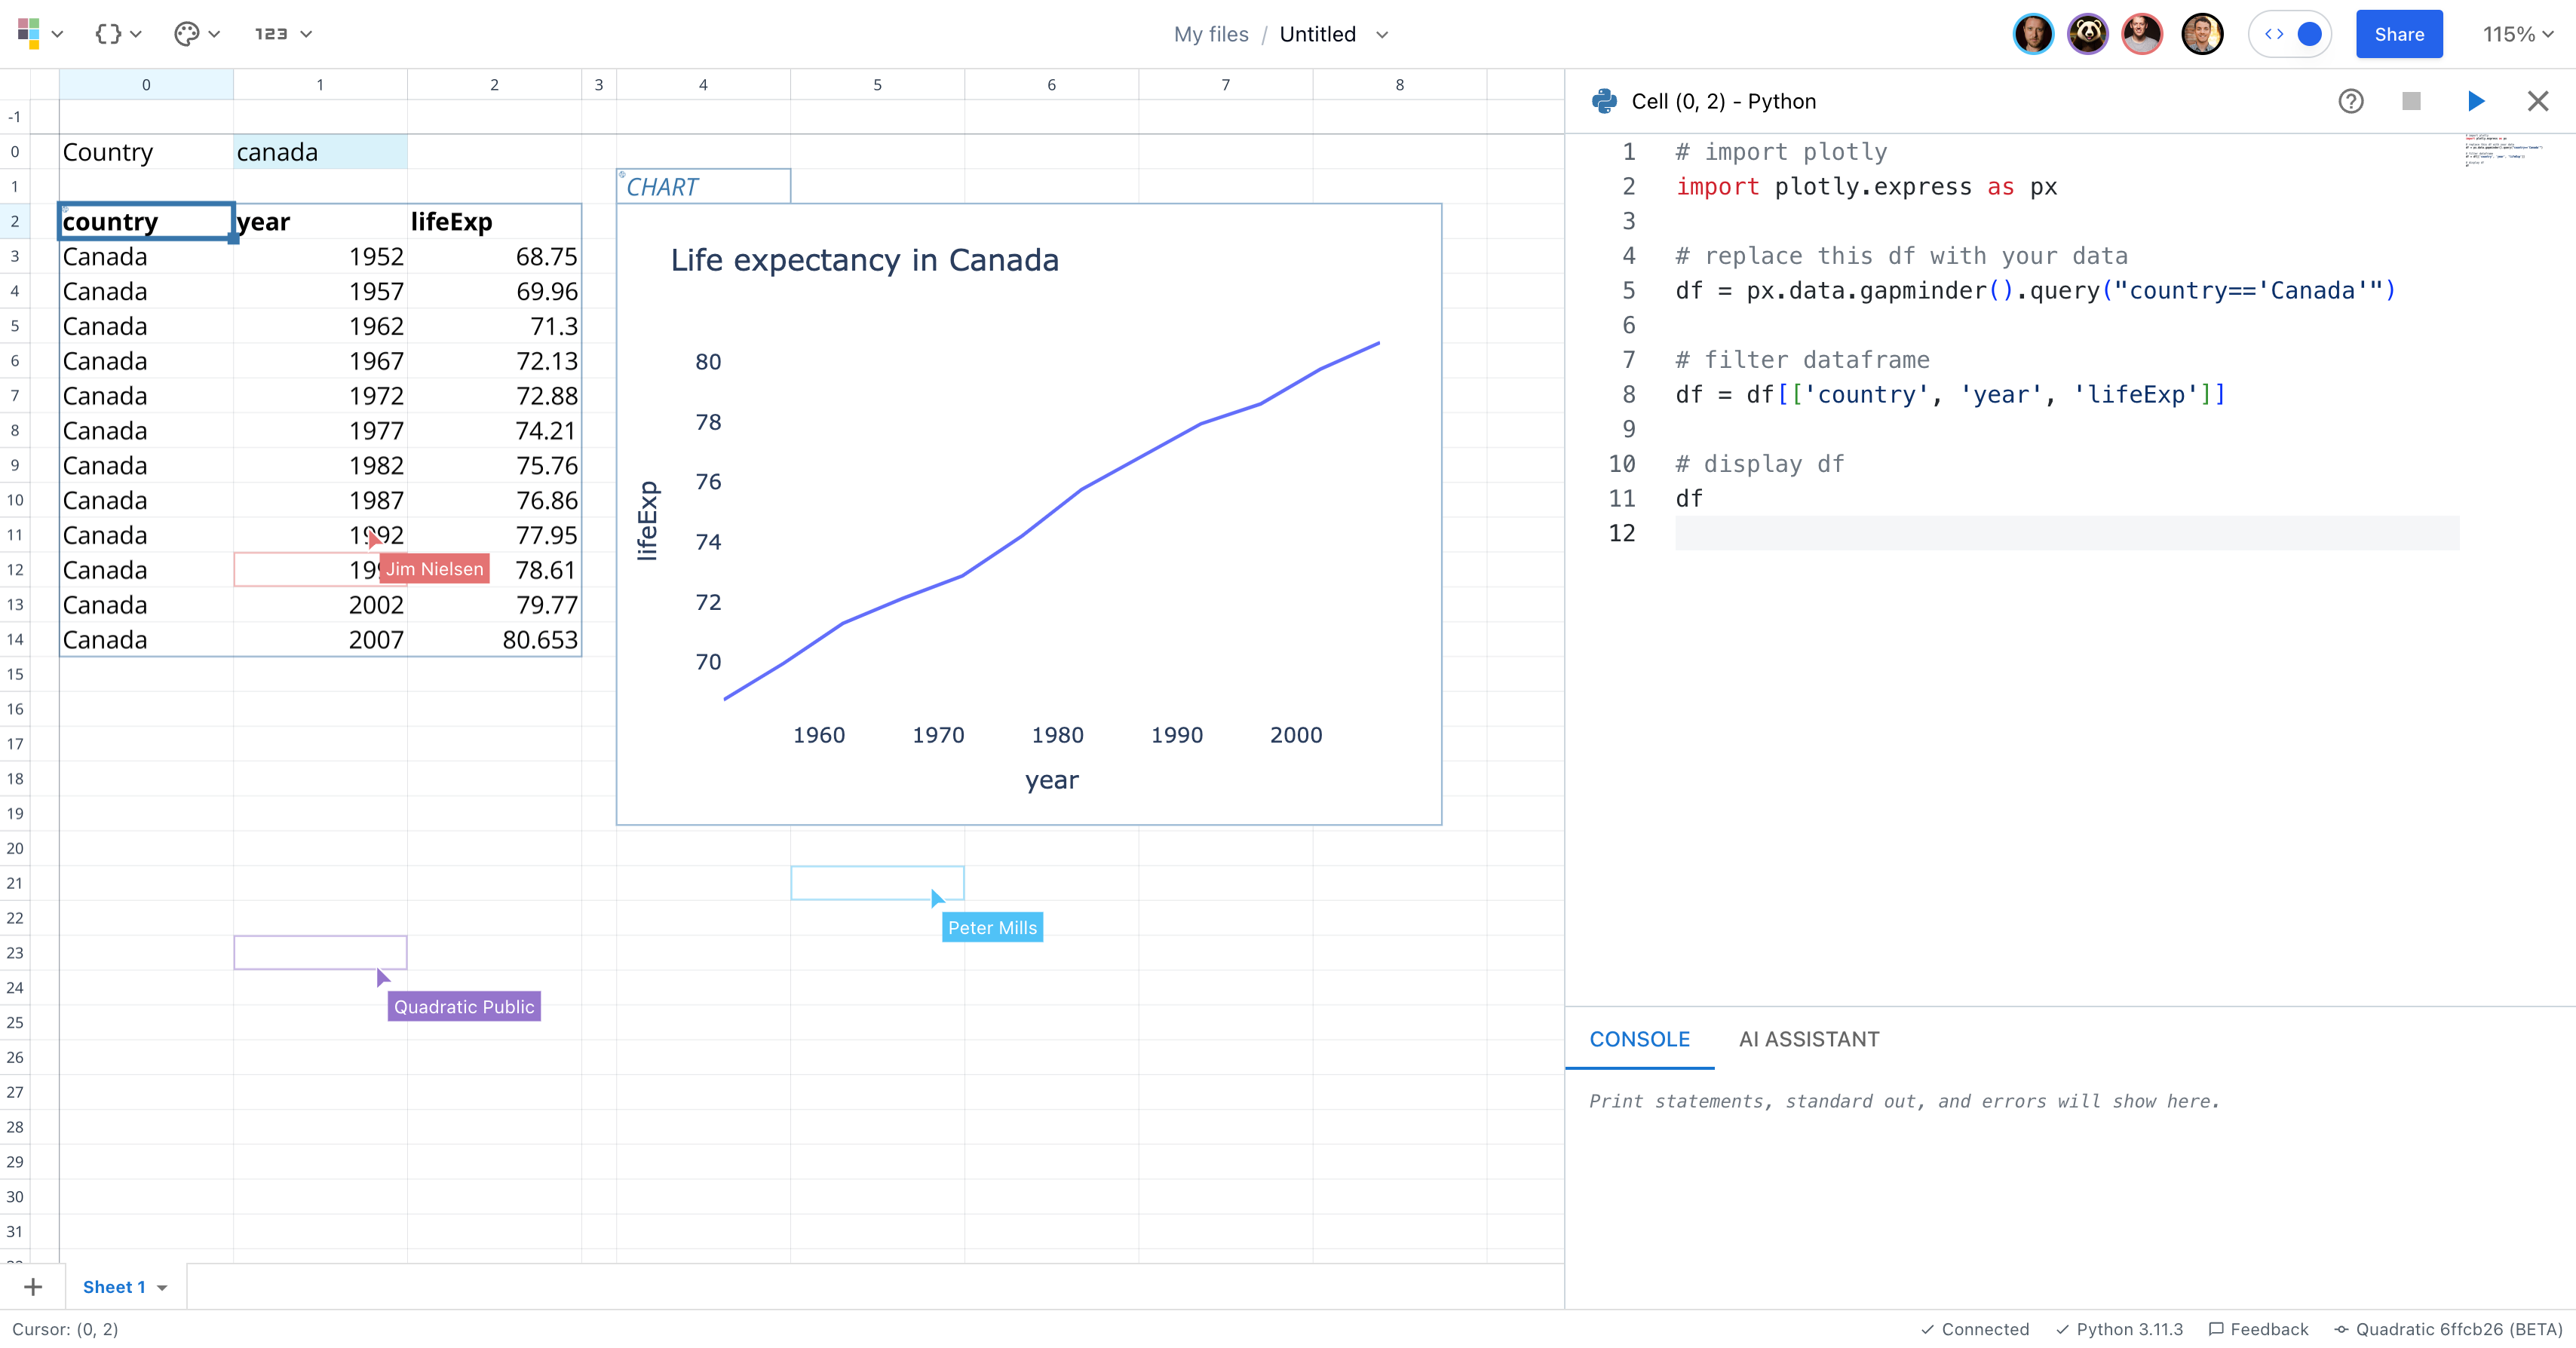Click the Sheet 1 tab label
This screenshot has height=1348, width=2576.
pyautogui.click(x=112, y=1287)
